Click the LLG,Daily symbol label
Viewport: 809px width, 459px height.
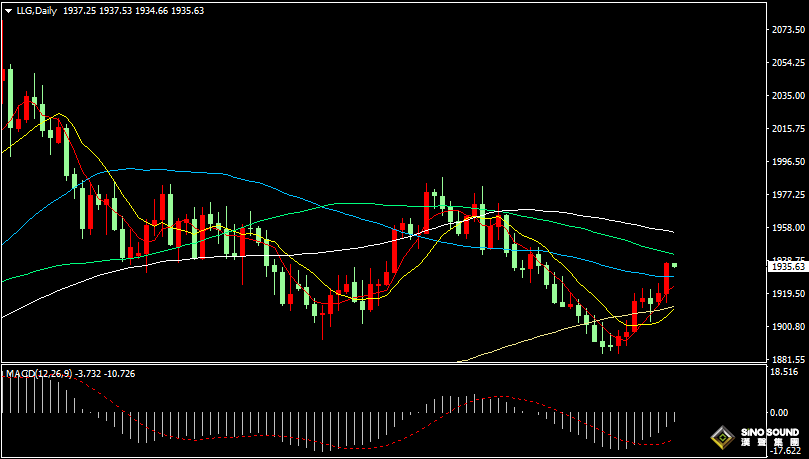tap(35, 10)
